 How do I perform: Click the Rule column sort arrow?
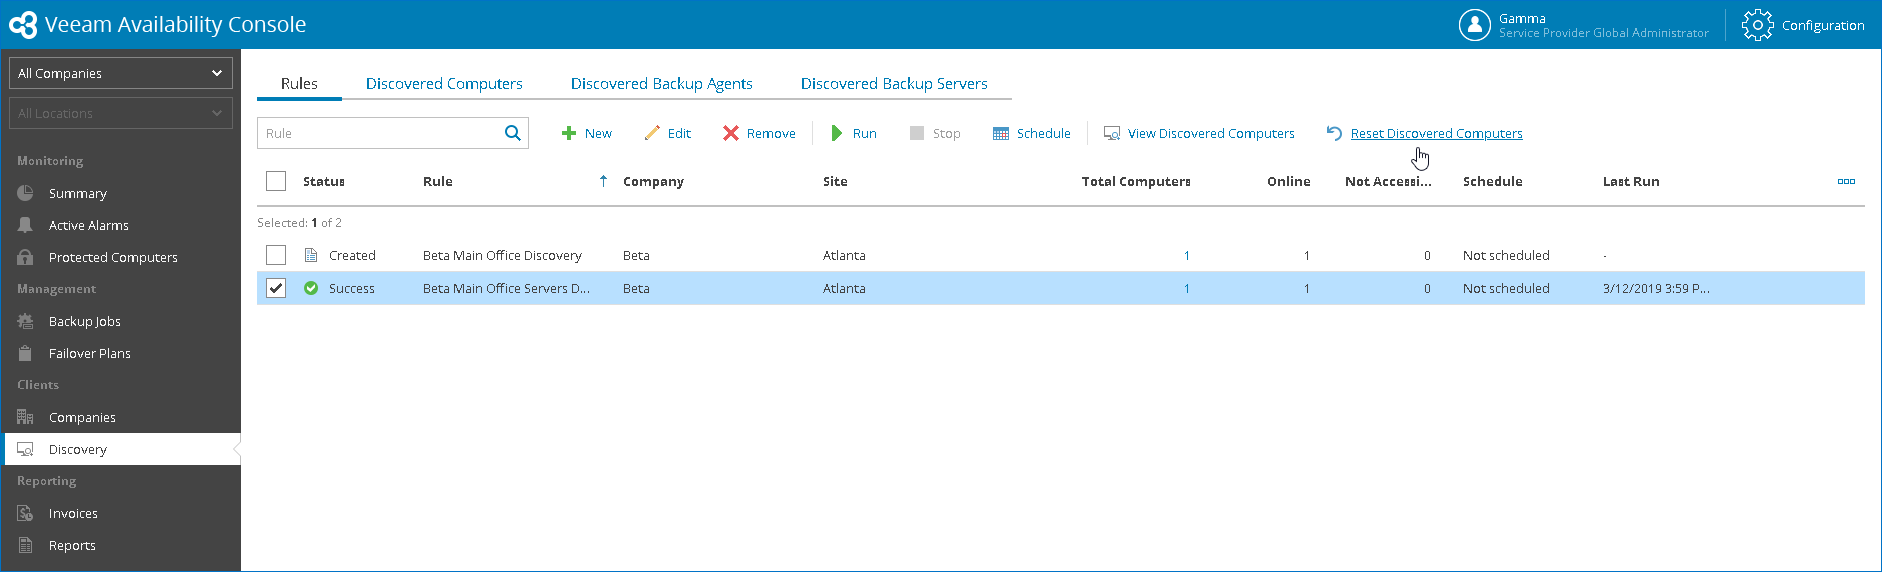coord(603,181)
